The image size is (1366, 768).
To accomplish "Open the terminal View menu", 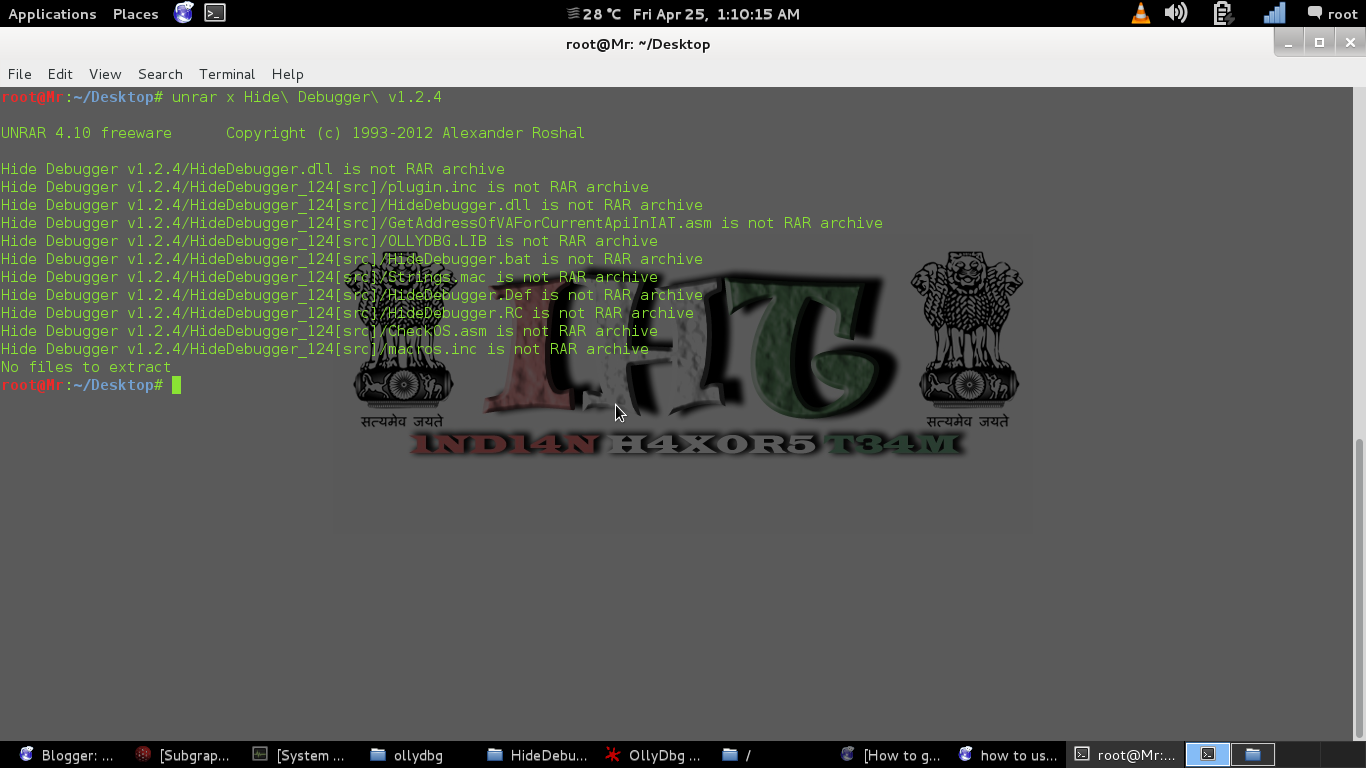I will 105,74.
